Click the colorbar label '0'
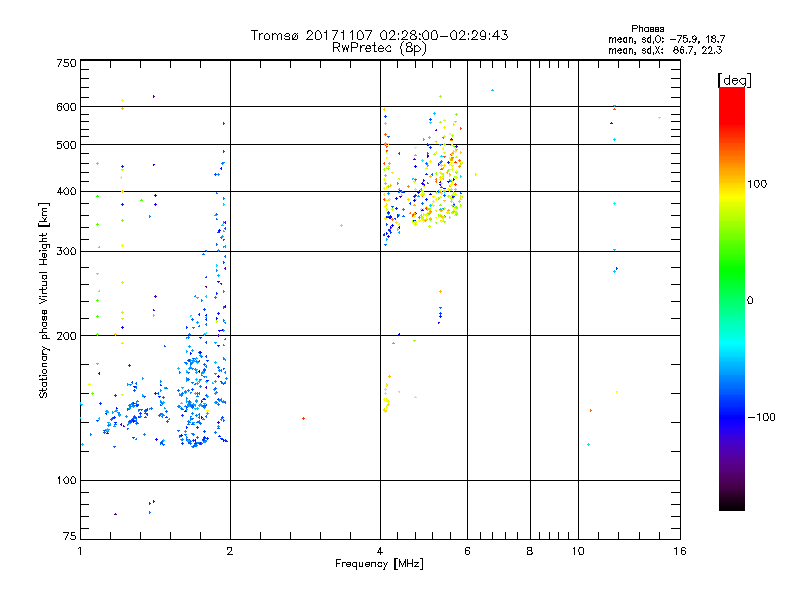Screen dimensions: 800x600 click(x=750, y=300)
